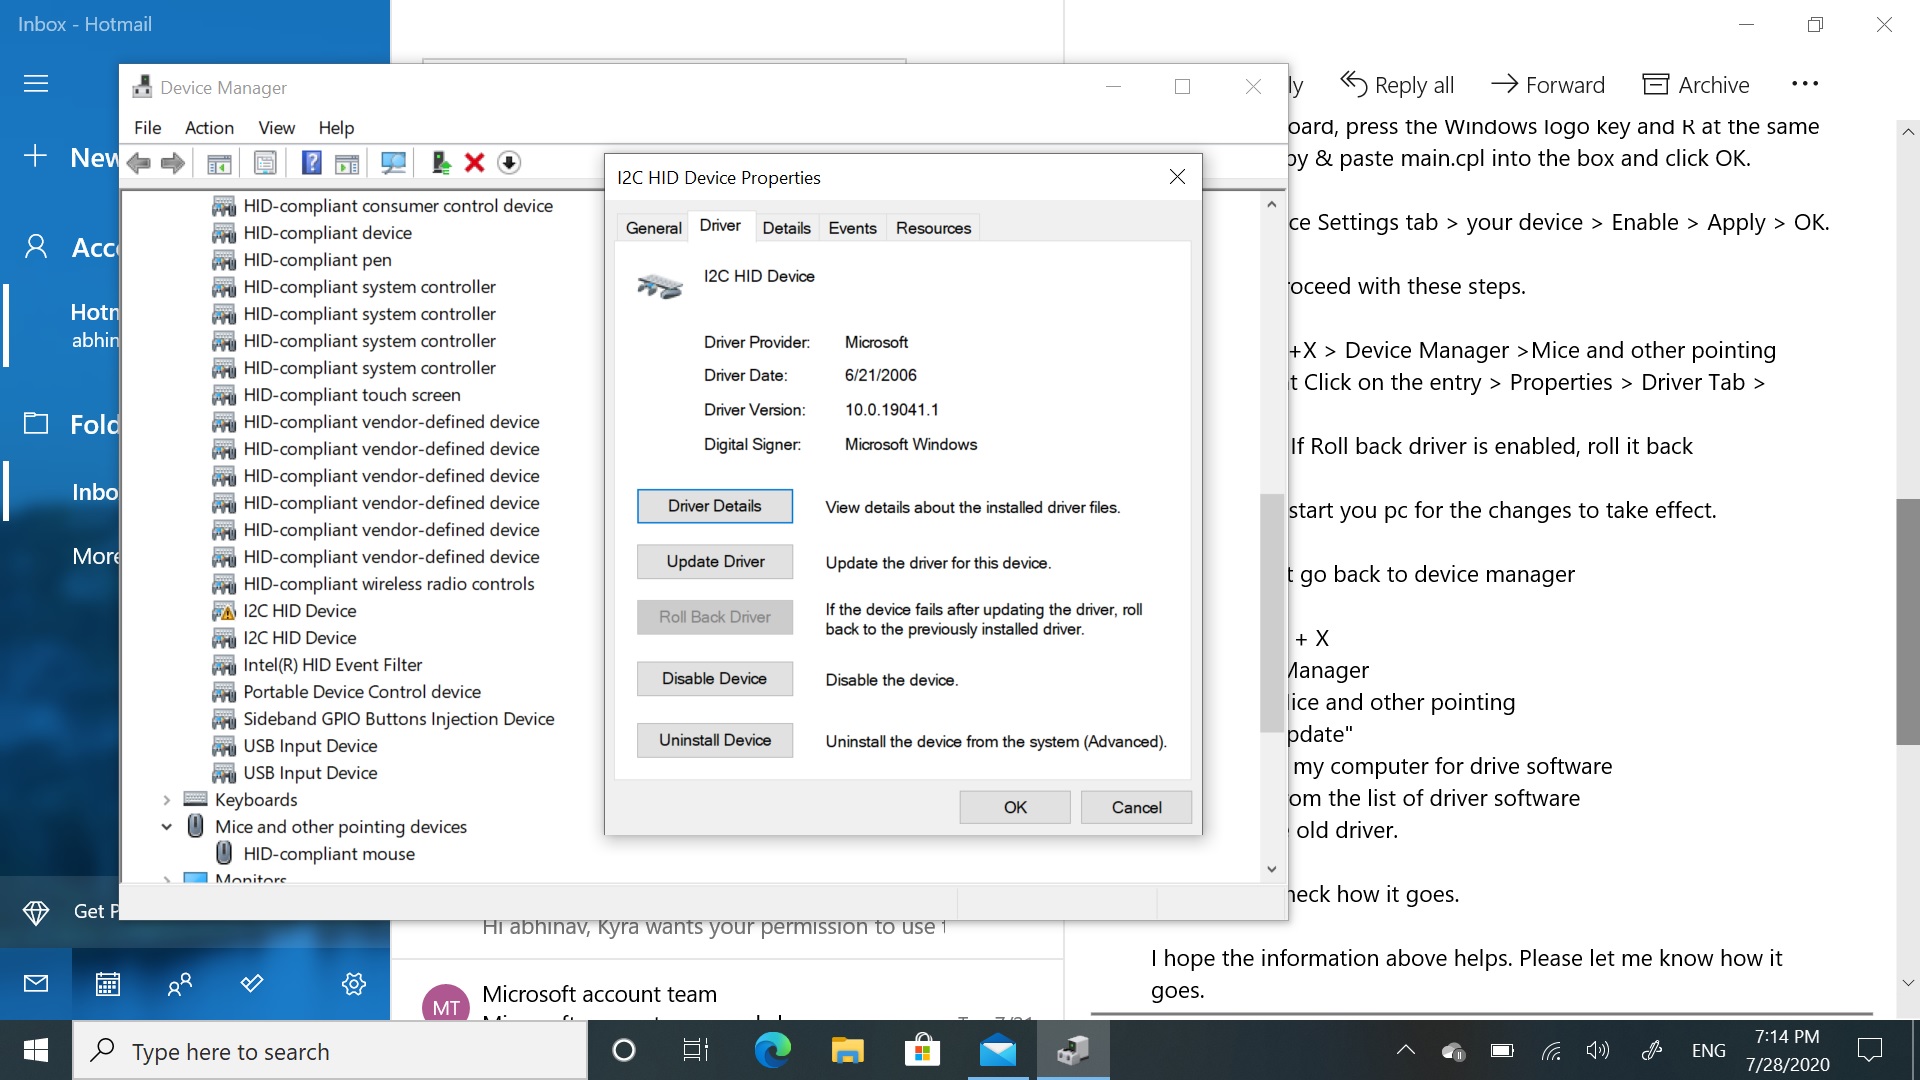Select the Details tab in properties
Image resolution: width=1920 pixels, height=1080 pixels.
tap(785, 227)
